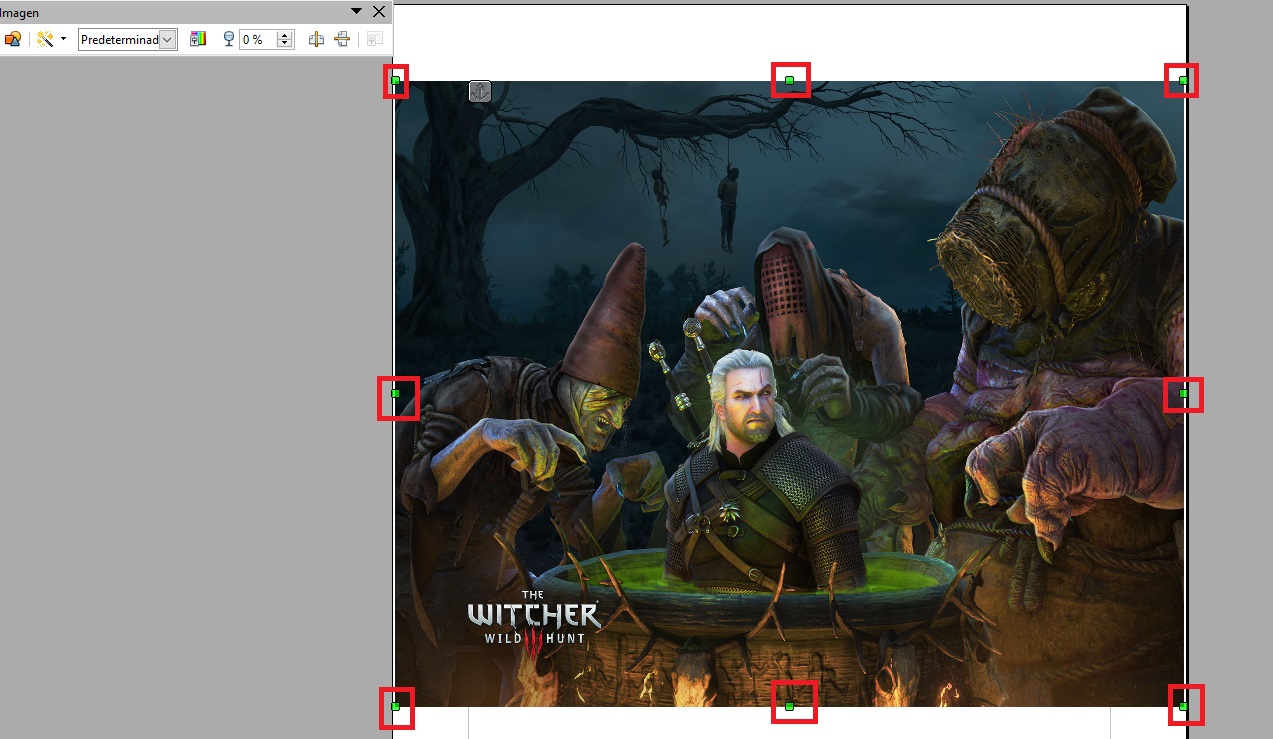Open the image Filter magic wand tool
1273x739 pixels.
pyautogui.click(x=45, y=39)
